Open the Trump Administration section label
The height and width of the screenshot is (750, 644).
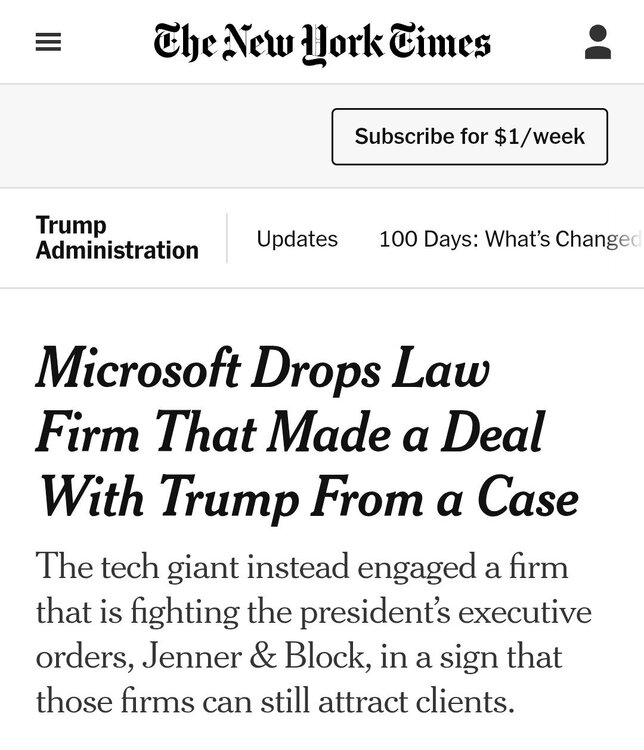tap(116, 238)
